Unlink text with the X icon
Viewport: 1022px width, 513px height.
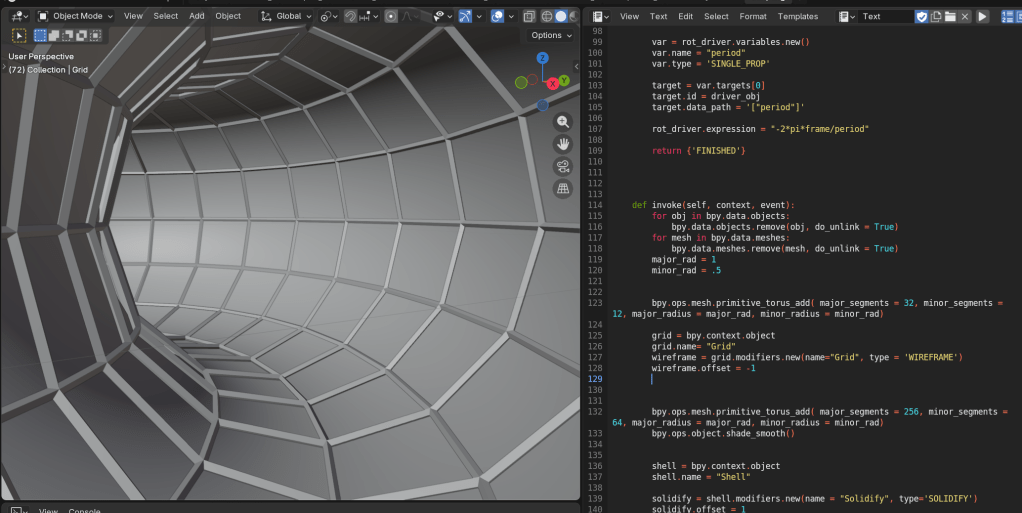click(964, 17)
